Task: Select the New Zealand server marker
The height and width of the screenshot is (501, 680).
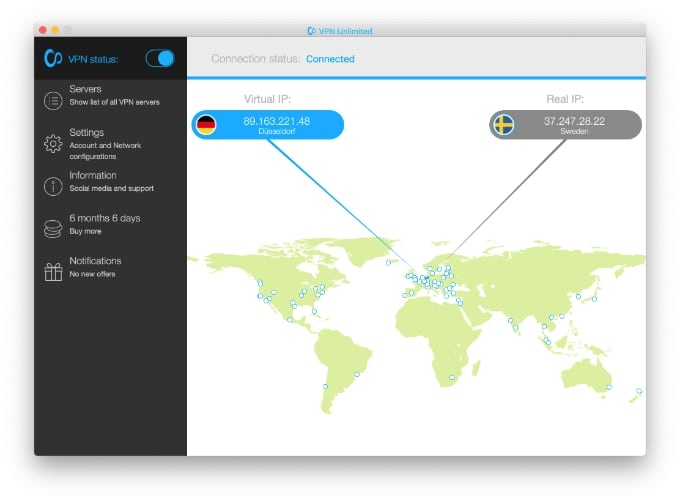Action: tap(639, 391)
